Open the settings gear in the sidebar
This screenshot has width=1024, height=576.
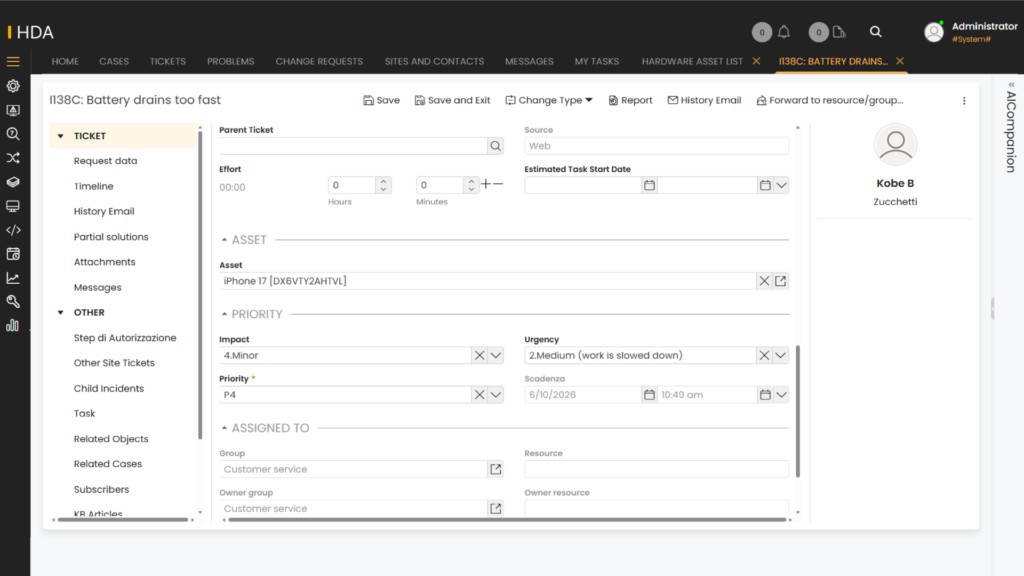point(13,86)
